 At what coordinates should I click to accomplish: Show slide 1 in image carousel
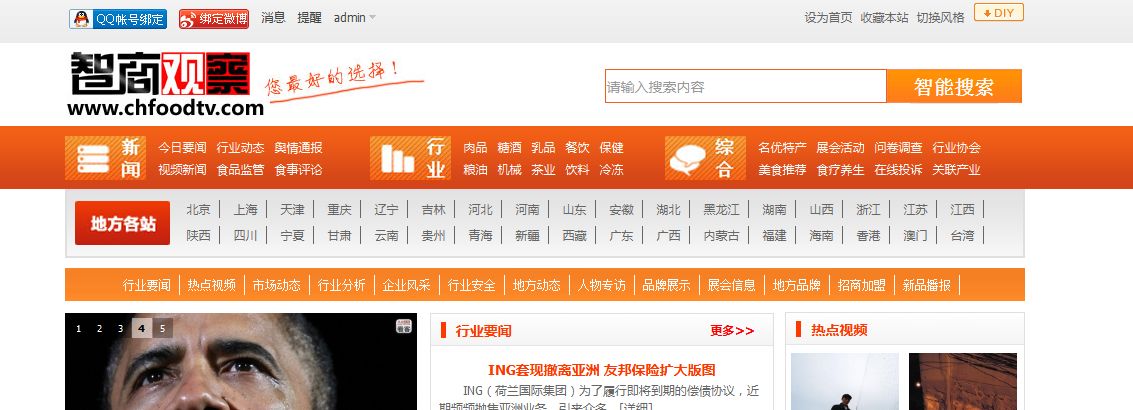pos(79,329)
